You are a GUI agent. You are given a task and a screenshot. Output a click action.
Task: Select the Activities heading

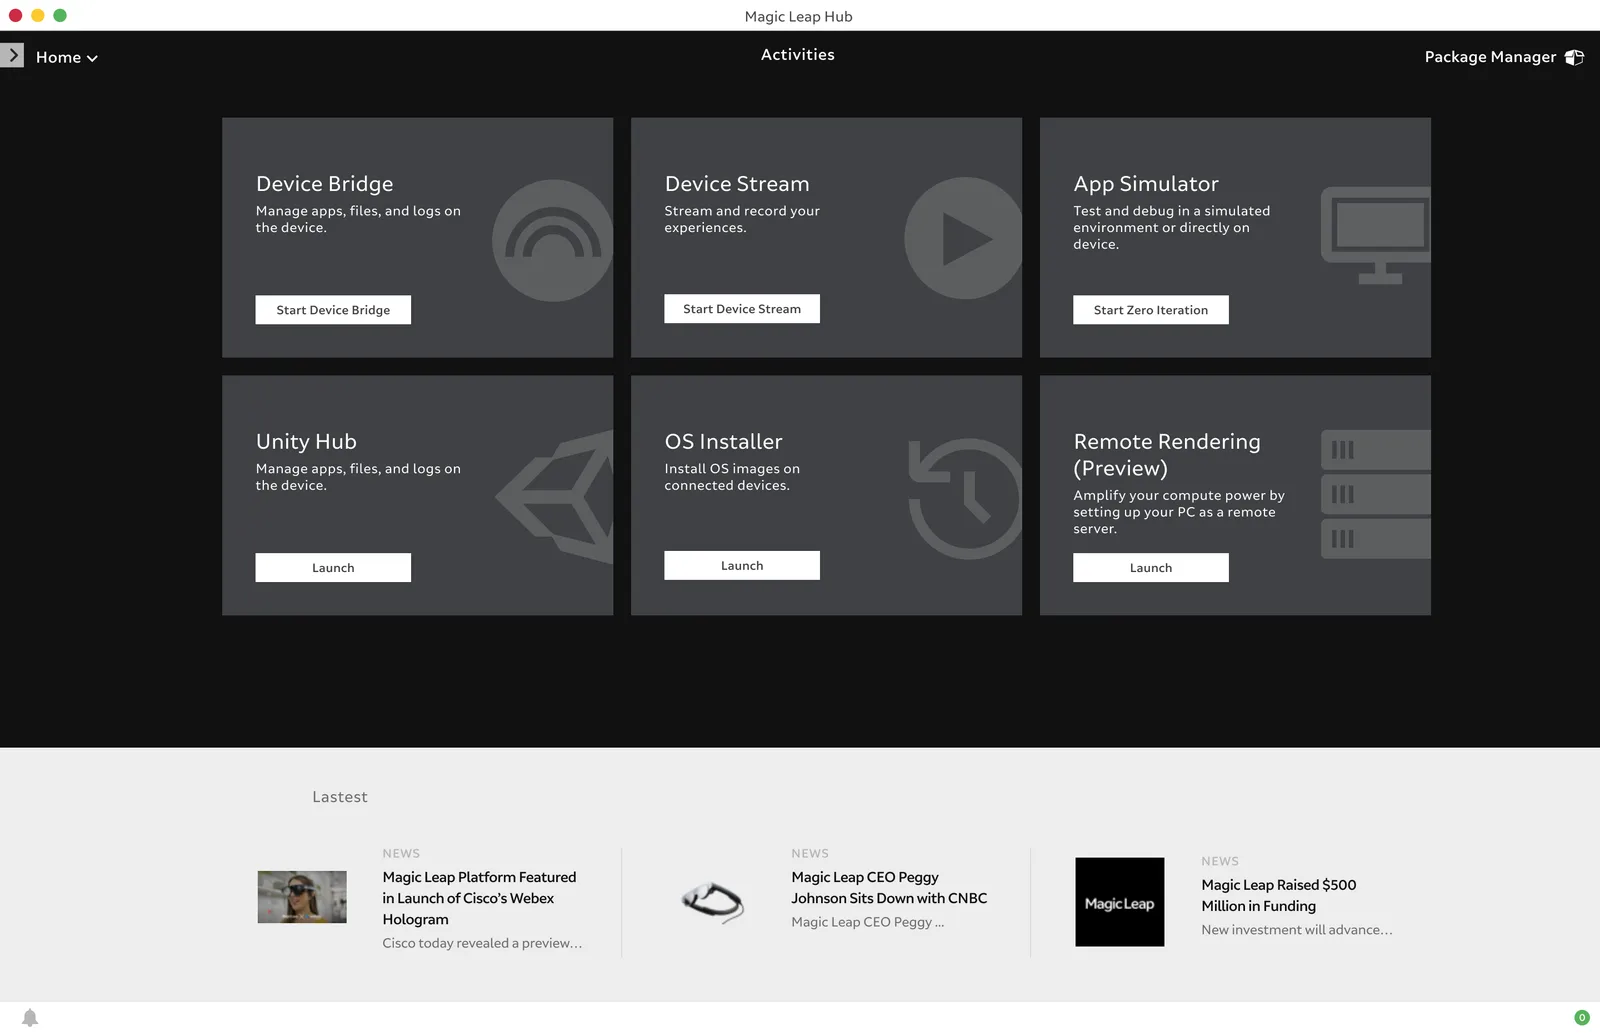coord(798,55)
